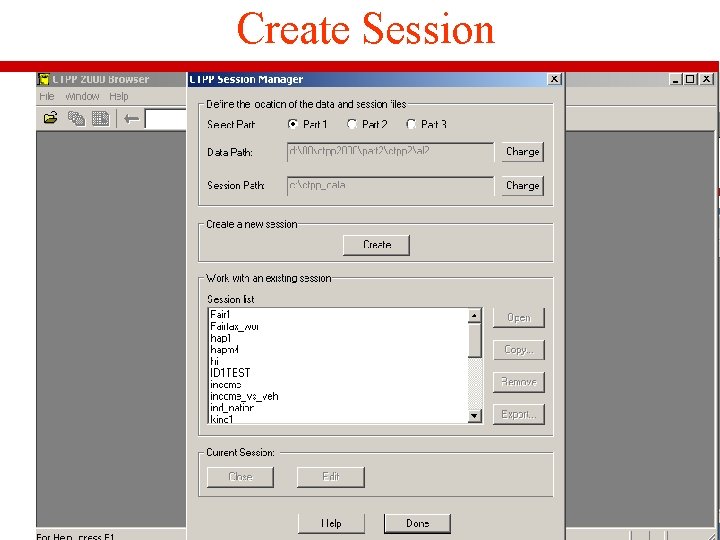Click the Data Path input field
The image size is (720, 540).
click(391, 152)
